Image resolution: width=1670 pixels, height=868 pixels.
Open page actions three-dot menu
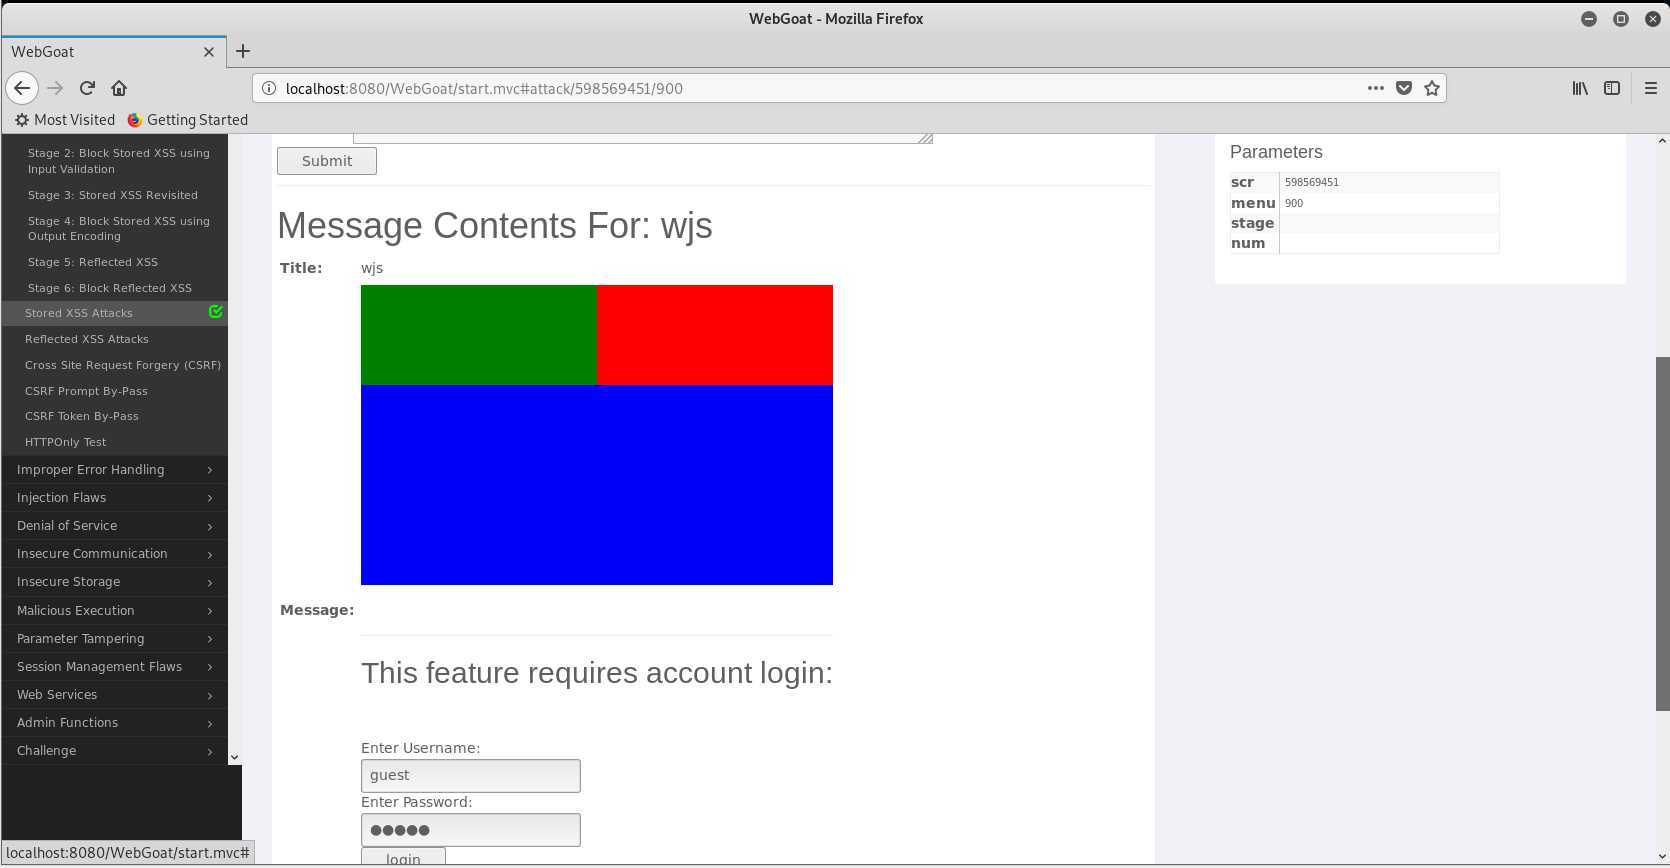click(x=1376, y=88)
